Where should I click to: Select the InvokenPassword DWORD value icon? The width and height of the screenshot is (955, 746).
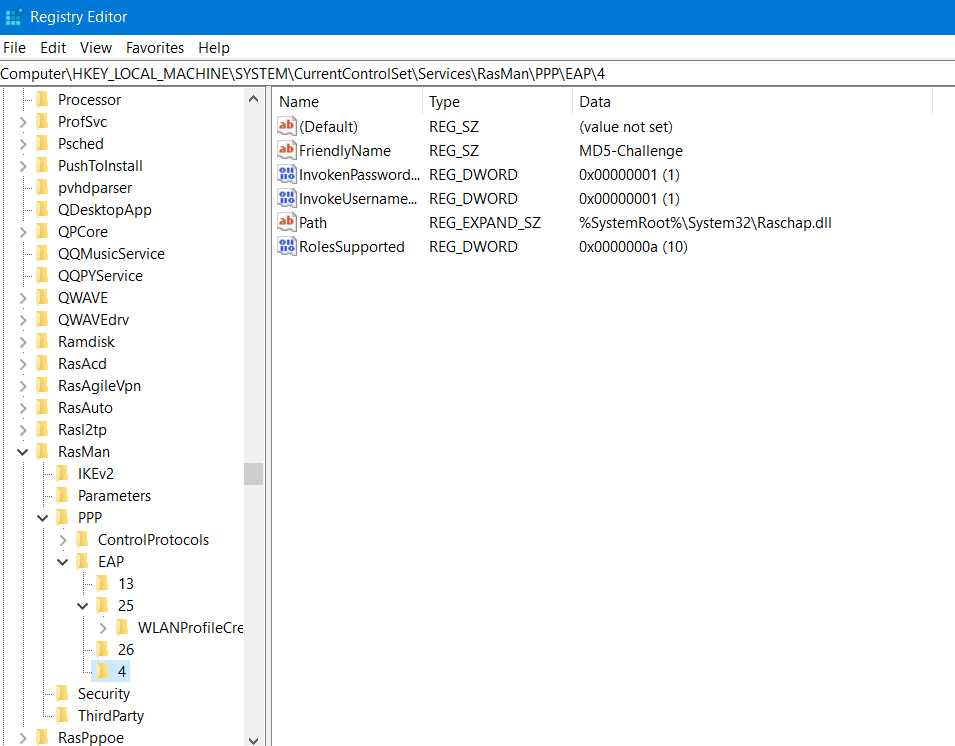[x=286, y=174]
